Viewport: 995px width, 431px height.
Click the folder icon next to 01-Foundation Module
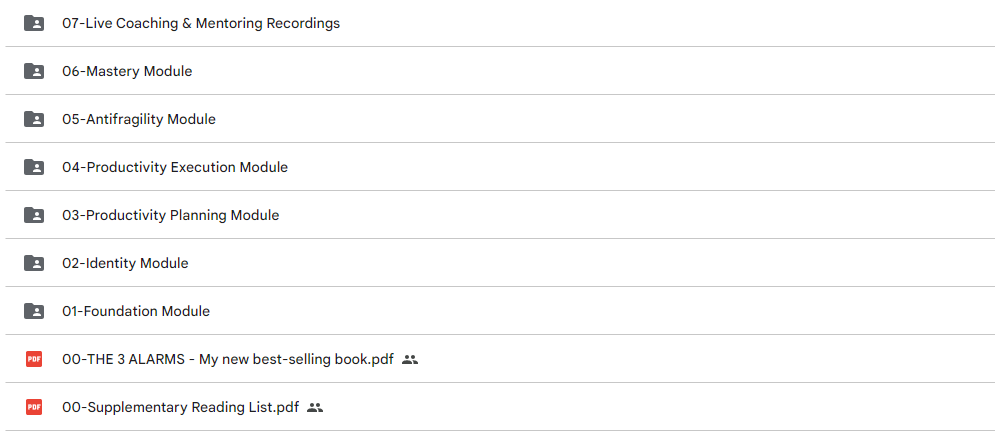pos(34,311)
